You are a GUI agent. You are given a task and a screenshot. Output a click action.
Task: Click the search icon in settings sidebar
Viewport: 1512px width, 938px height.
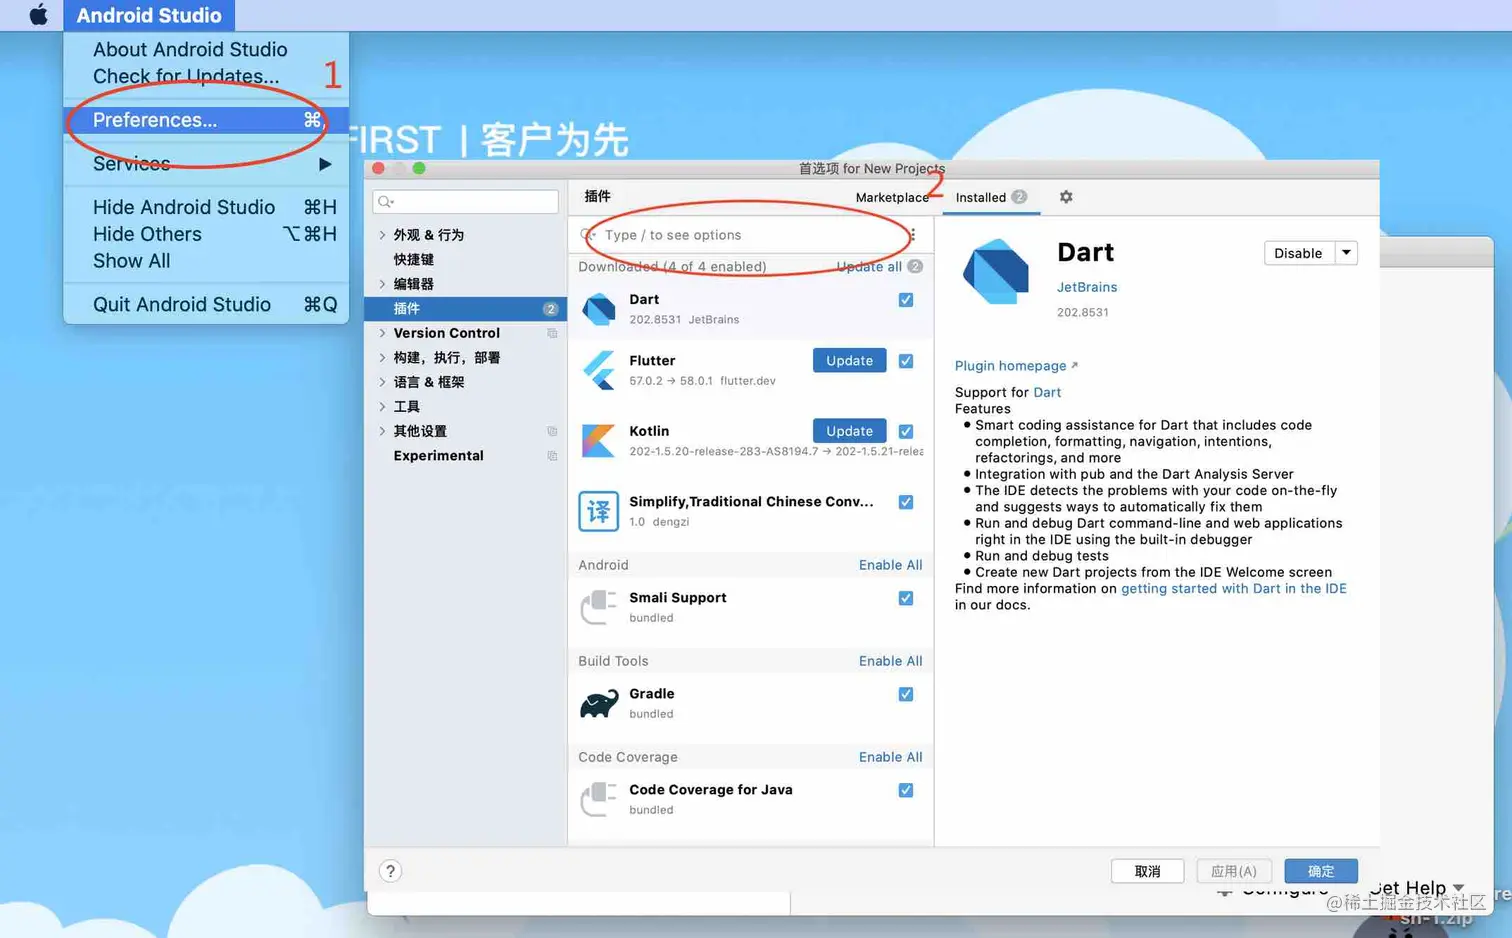click(385, 202)
